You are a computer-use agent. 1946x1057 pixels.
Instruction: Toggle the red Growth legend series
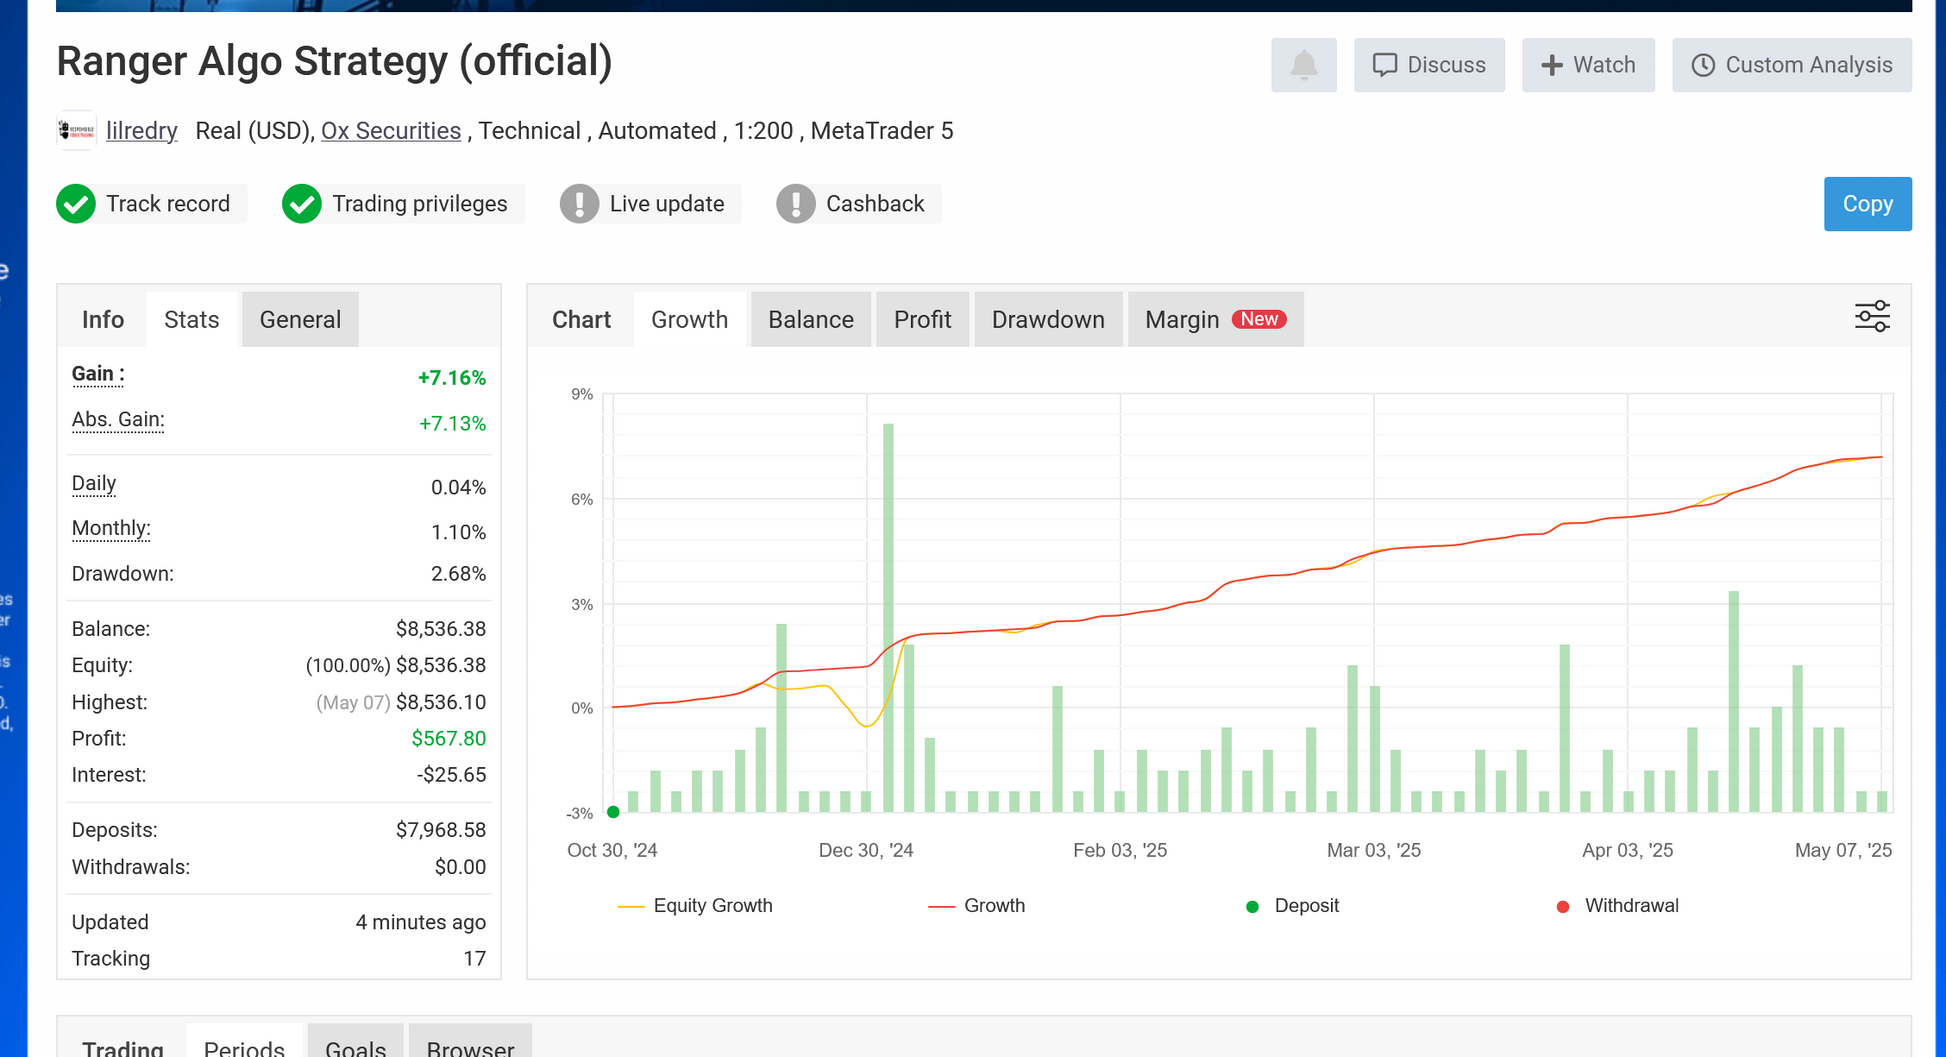[977, 906]
